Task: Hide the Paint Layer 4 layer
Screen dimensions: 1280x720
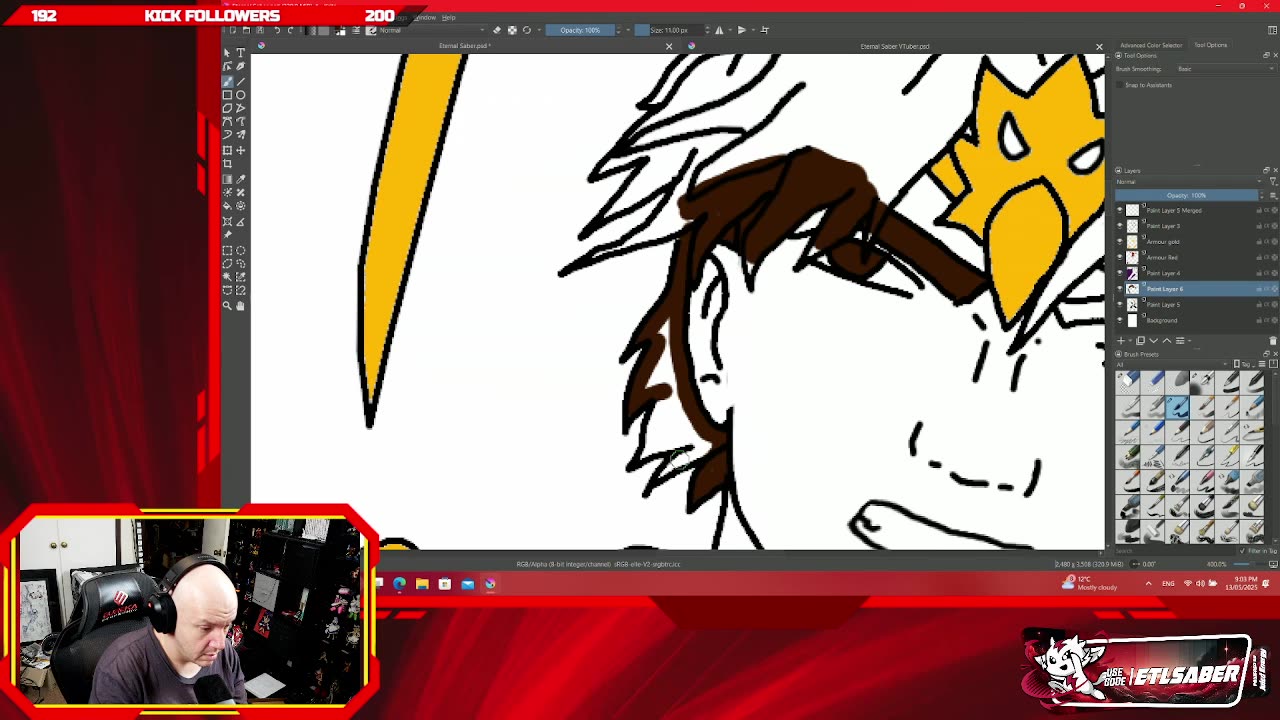Action: tap(1120, 273)
